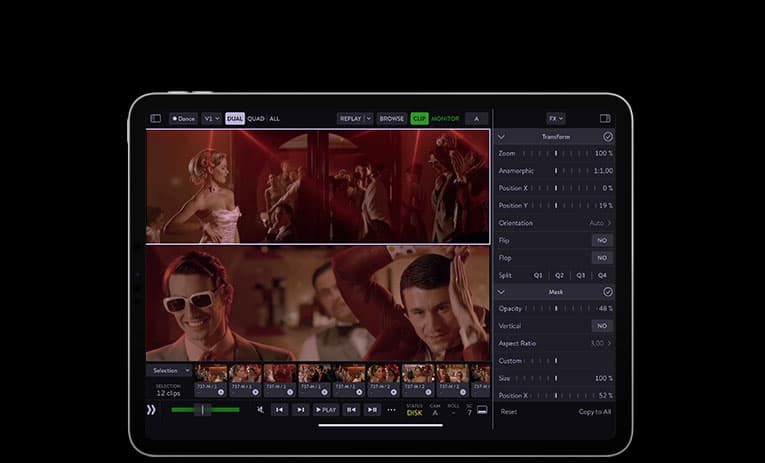
Task: Toggle the Vertical mask NO switch
Action: click(x=602, y=326)
